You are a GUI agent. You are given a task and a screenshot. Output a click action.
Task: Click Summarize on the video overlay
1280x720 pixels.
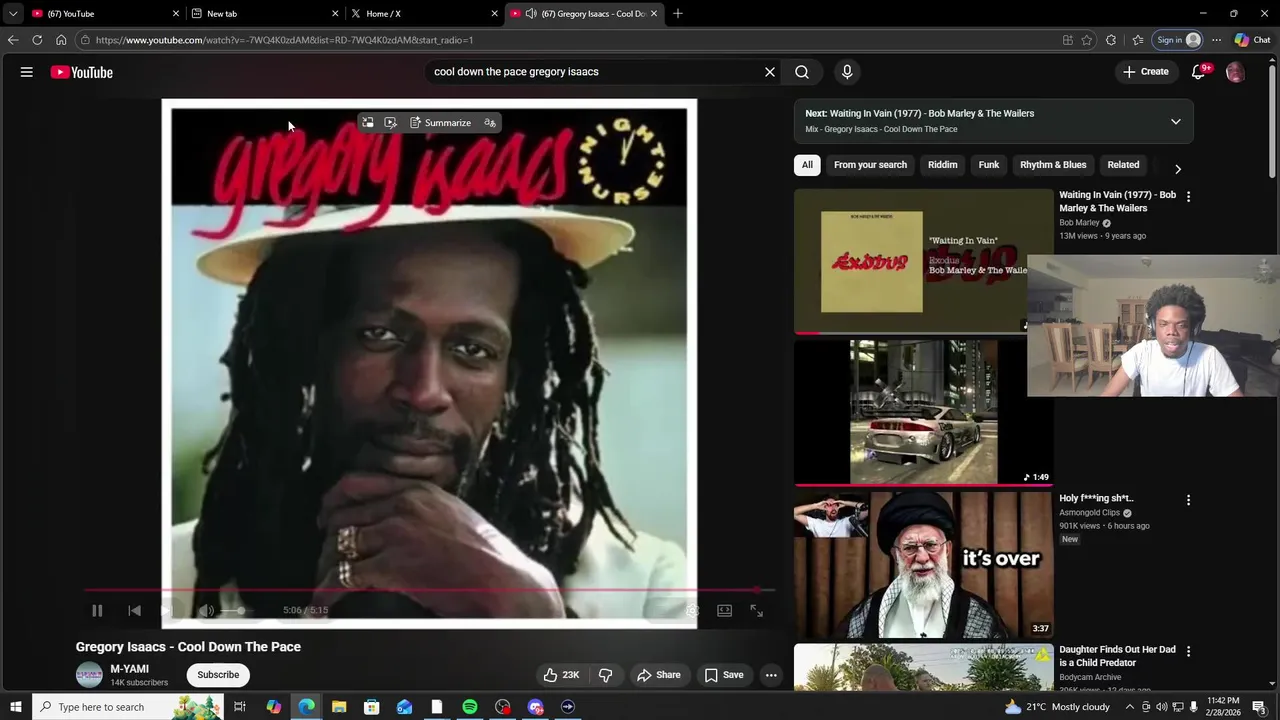(440, 123)
